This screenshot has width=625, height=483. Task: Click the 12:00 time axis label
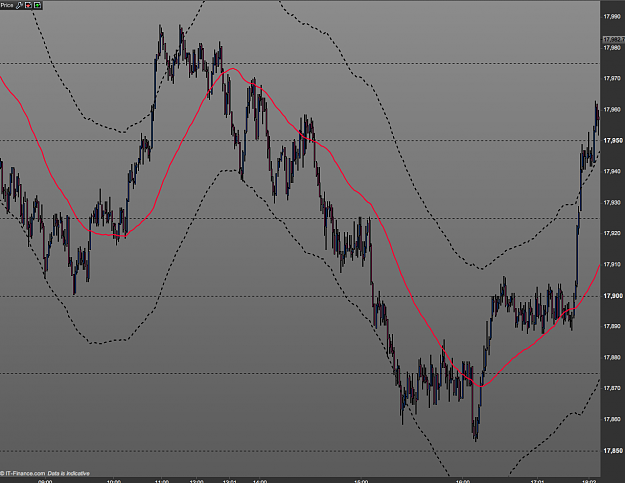(196, 481)
